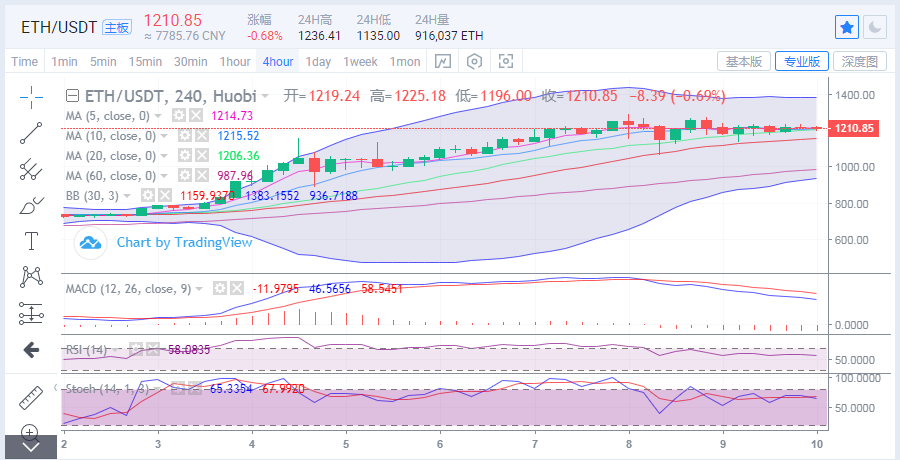This screenshot has height=460, width=900.
Task: Select the 1mon interval
Action: click(x=405, y=61)
